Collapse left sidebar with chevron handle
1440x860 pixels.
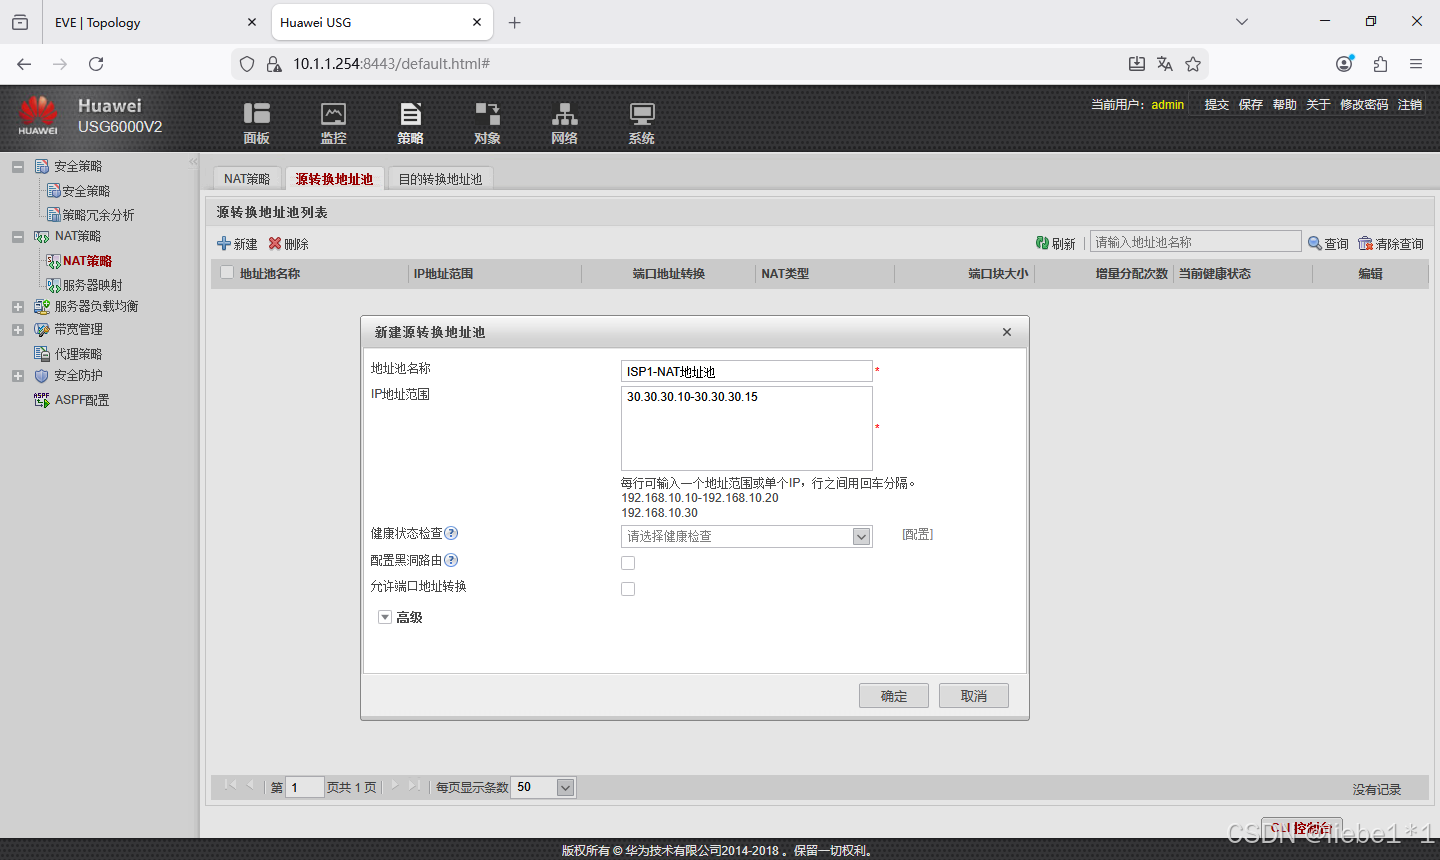[x=193, y=162]
